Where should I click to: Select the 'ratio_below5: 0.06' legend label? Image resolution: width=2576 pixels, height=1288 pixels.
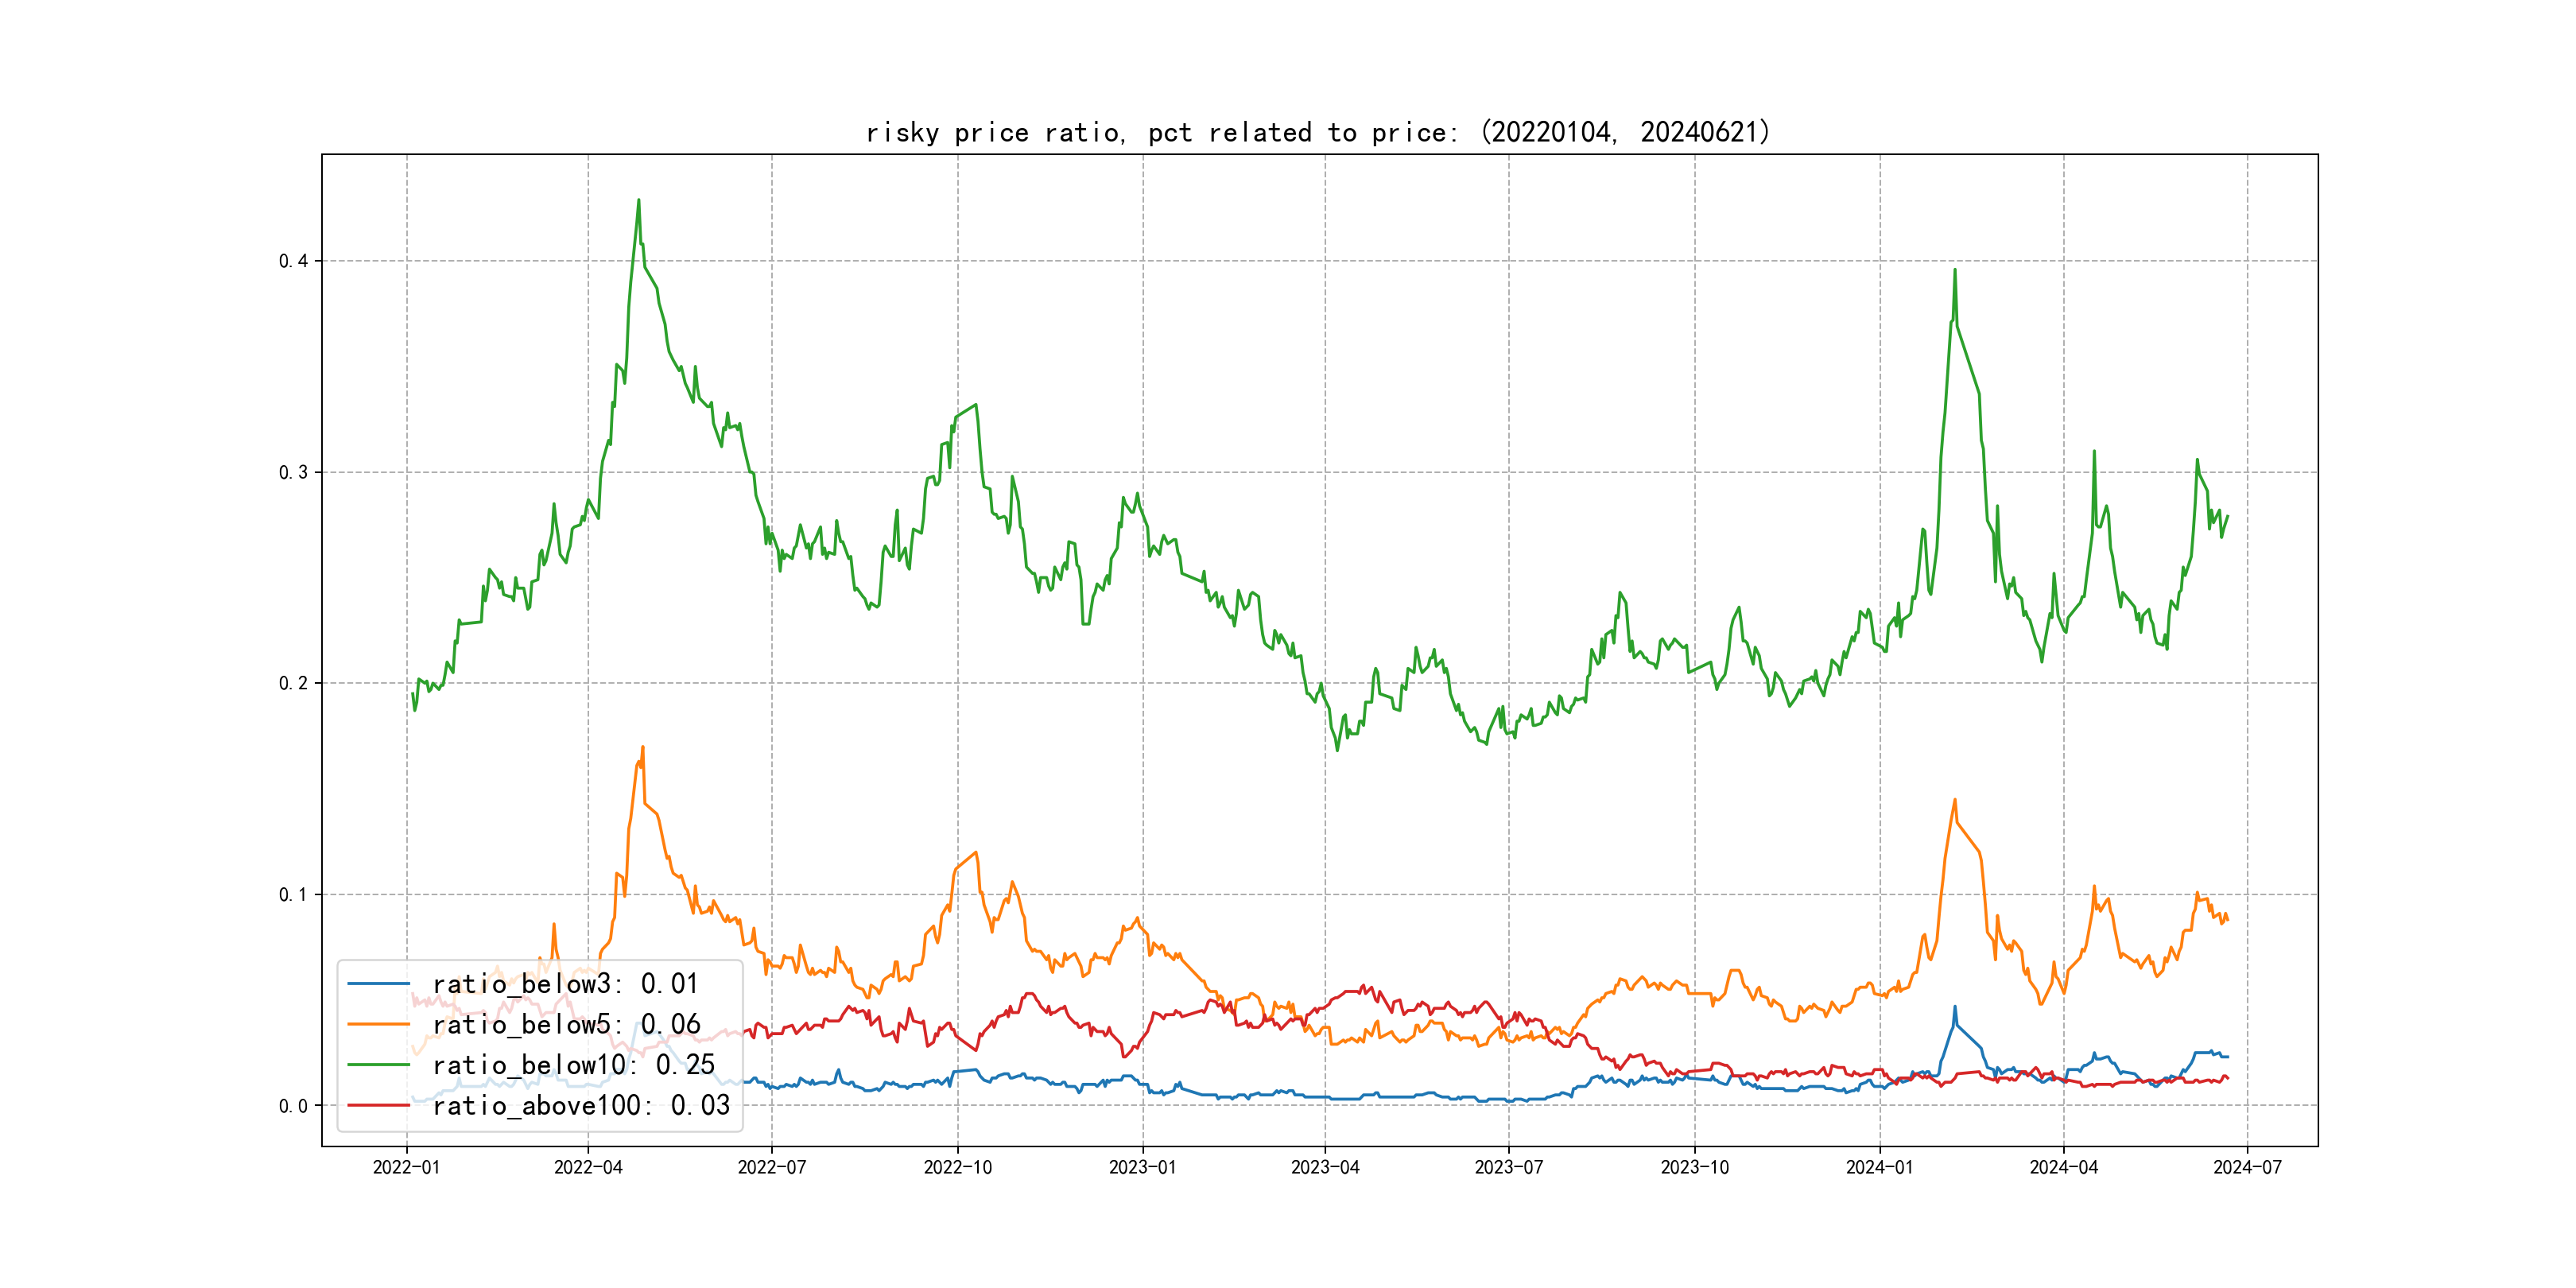point(566,1024)
